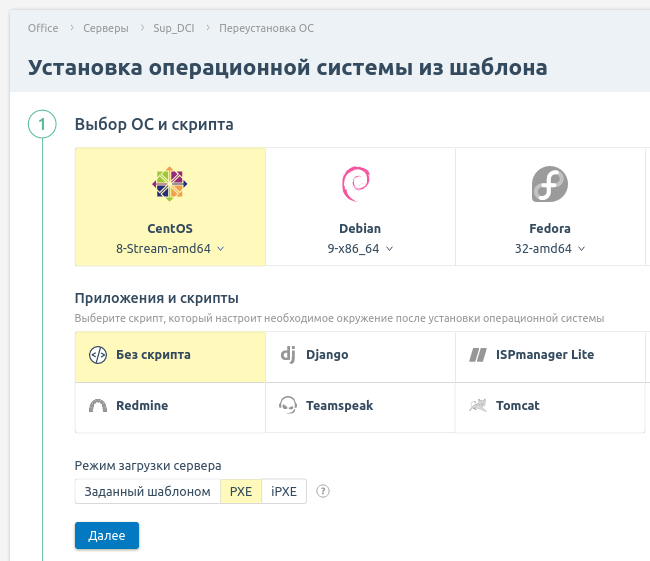Select the CentOS logo icon
This screenshot has width=650, height=561.
pos(170,184)
